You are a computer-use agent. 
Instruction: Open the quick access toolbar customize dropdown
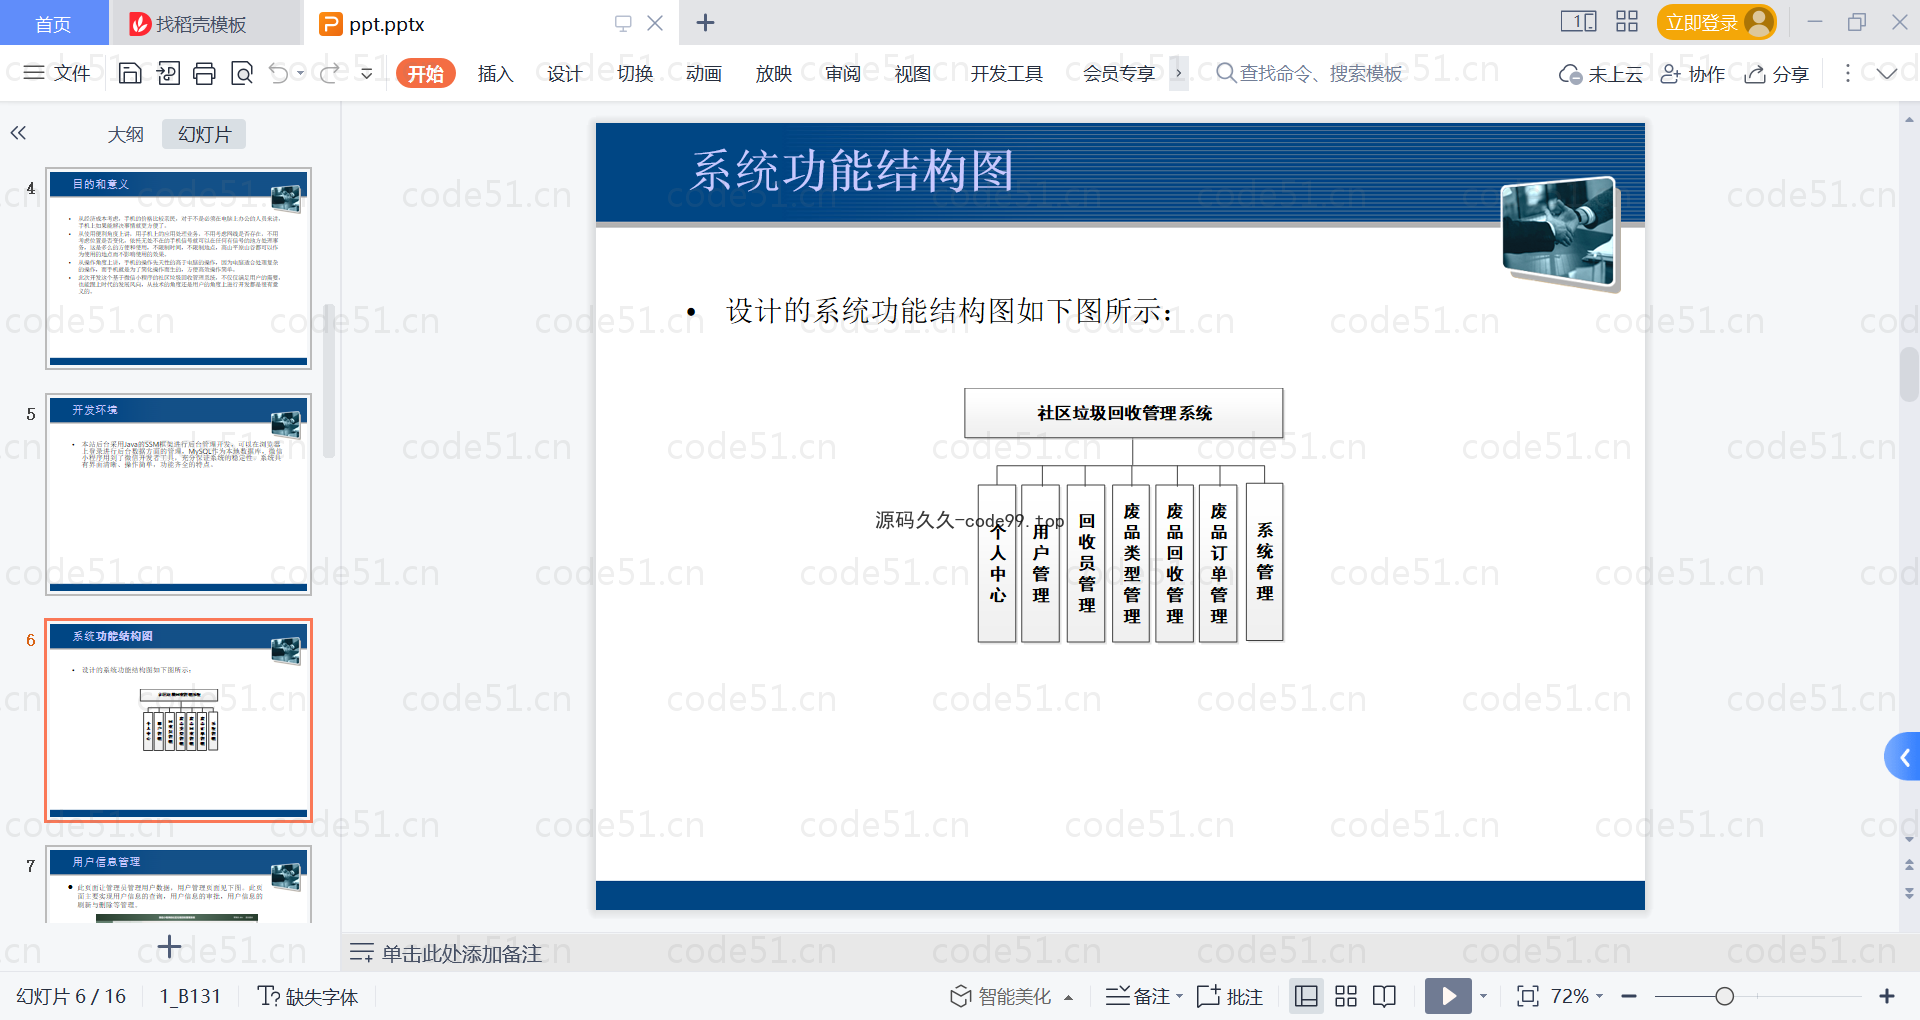pos(367,73)
